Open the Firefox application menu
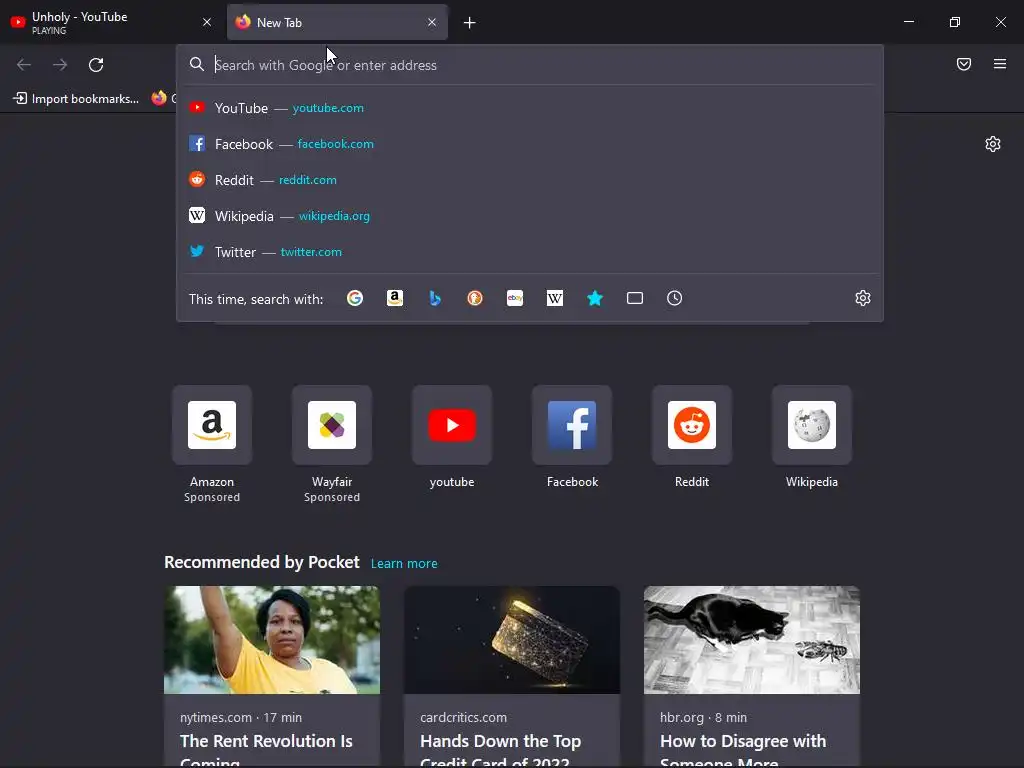 point(1000,64)
